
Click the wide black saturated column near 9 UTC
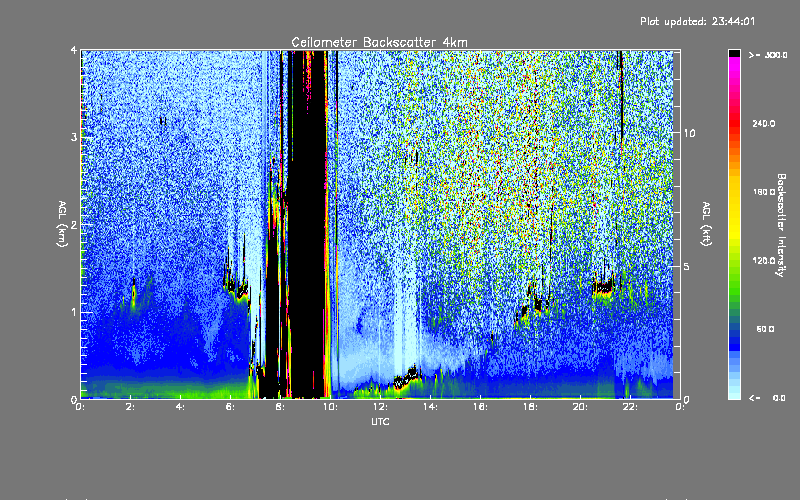[308, 224]
